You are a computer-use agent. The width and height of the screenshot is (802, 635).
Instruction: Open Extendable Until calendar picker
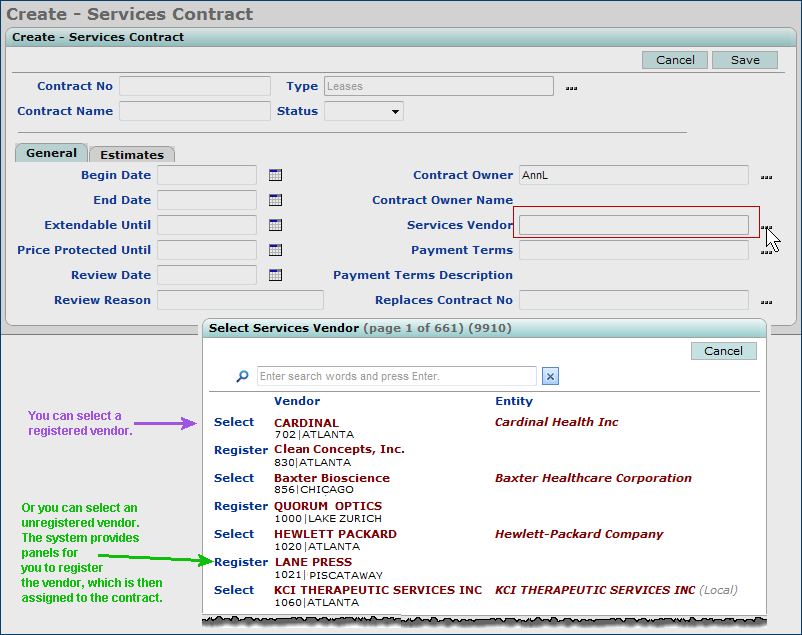point(275,225)
